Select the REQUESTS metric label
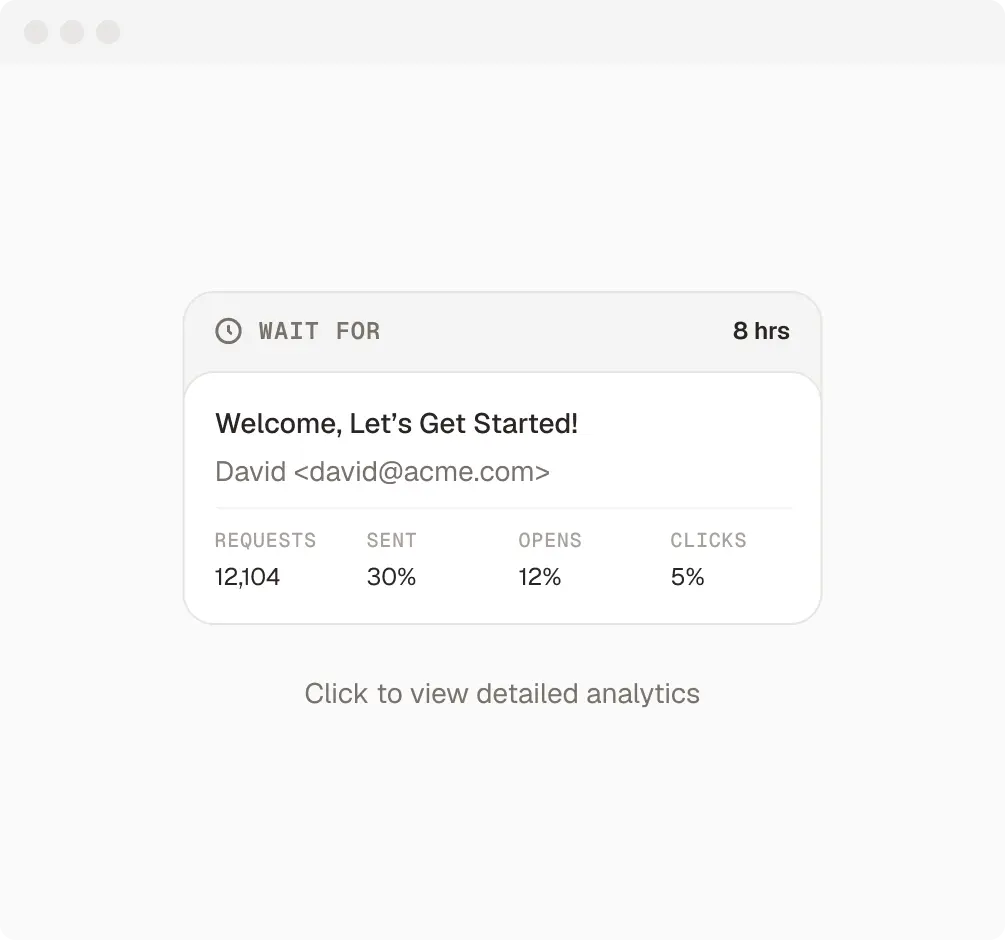This screenshot has width=1005, height=940. [265, 541]
